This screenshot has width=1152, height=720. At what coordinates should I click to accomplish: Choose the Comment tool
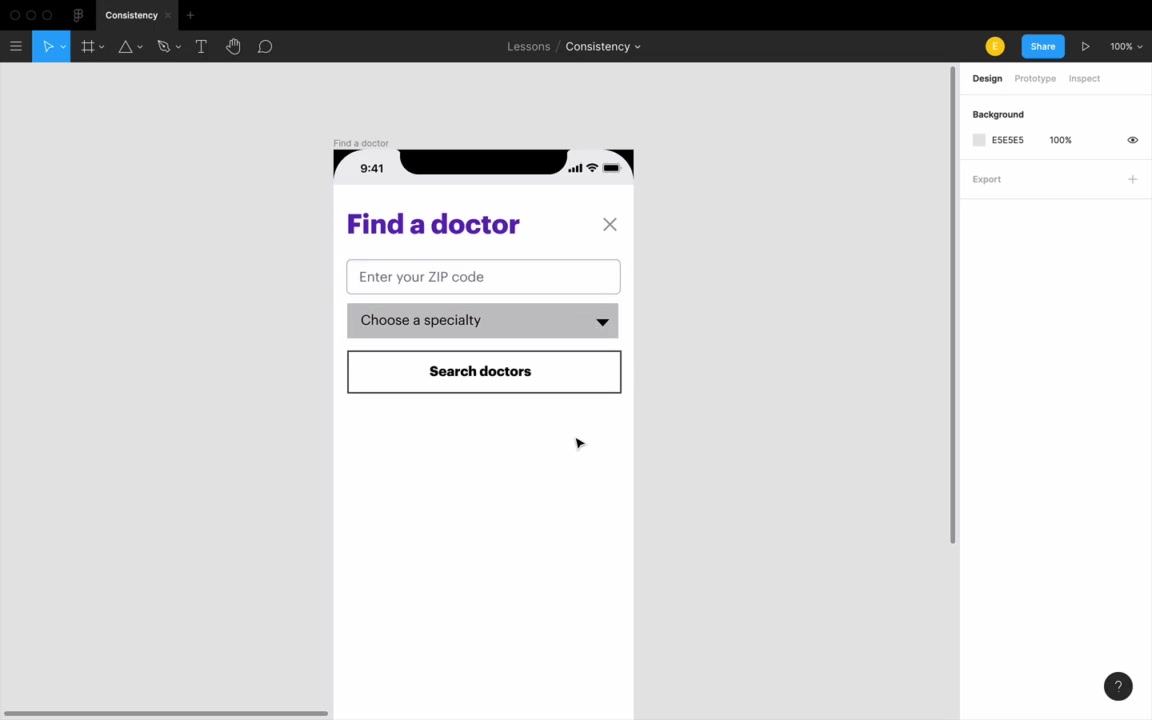265,46
